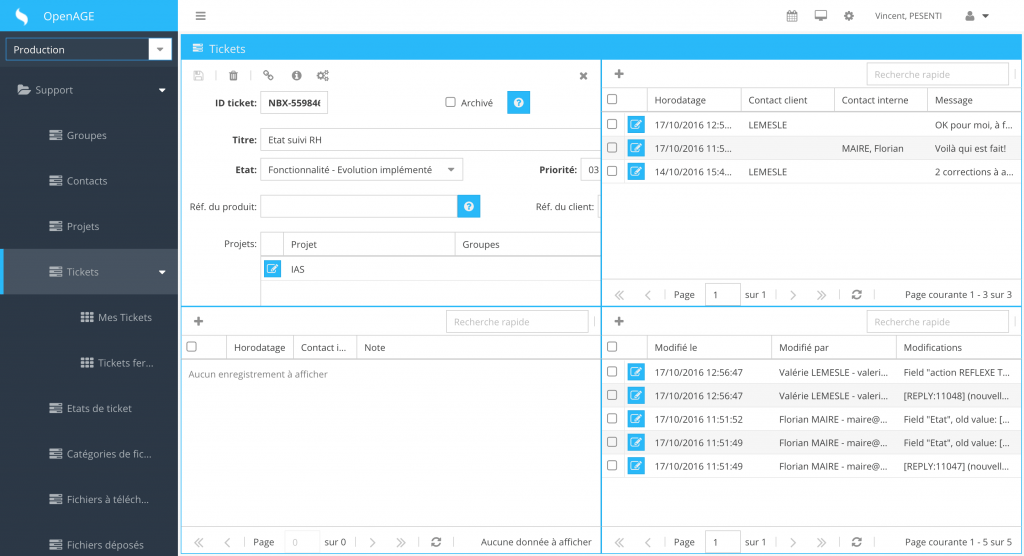Click the delete trash icon in ticket toolbar
The height and width of the screenshot is (556, 1024).
233,75
